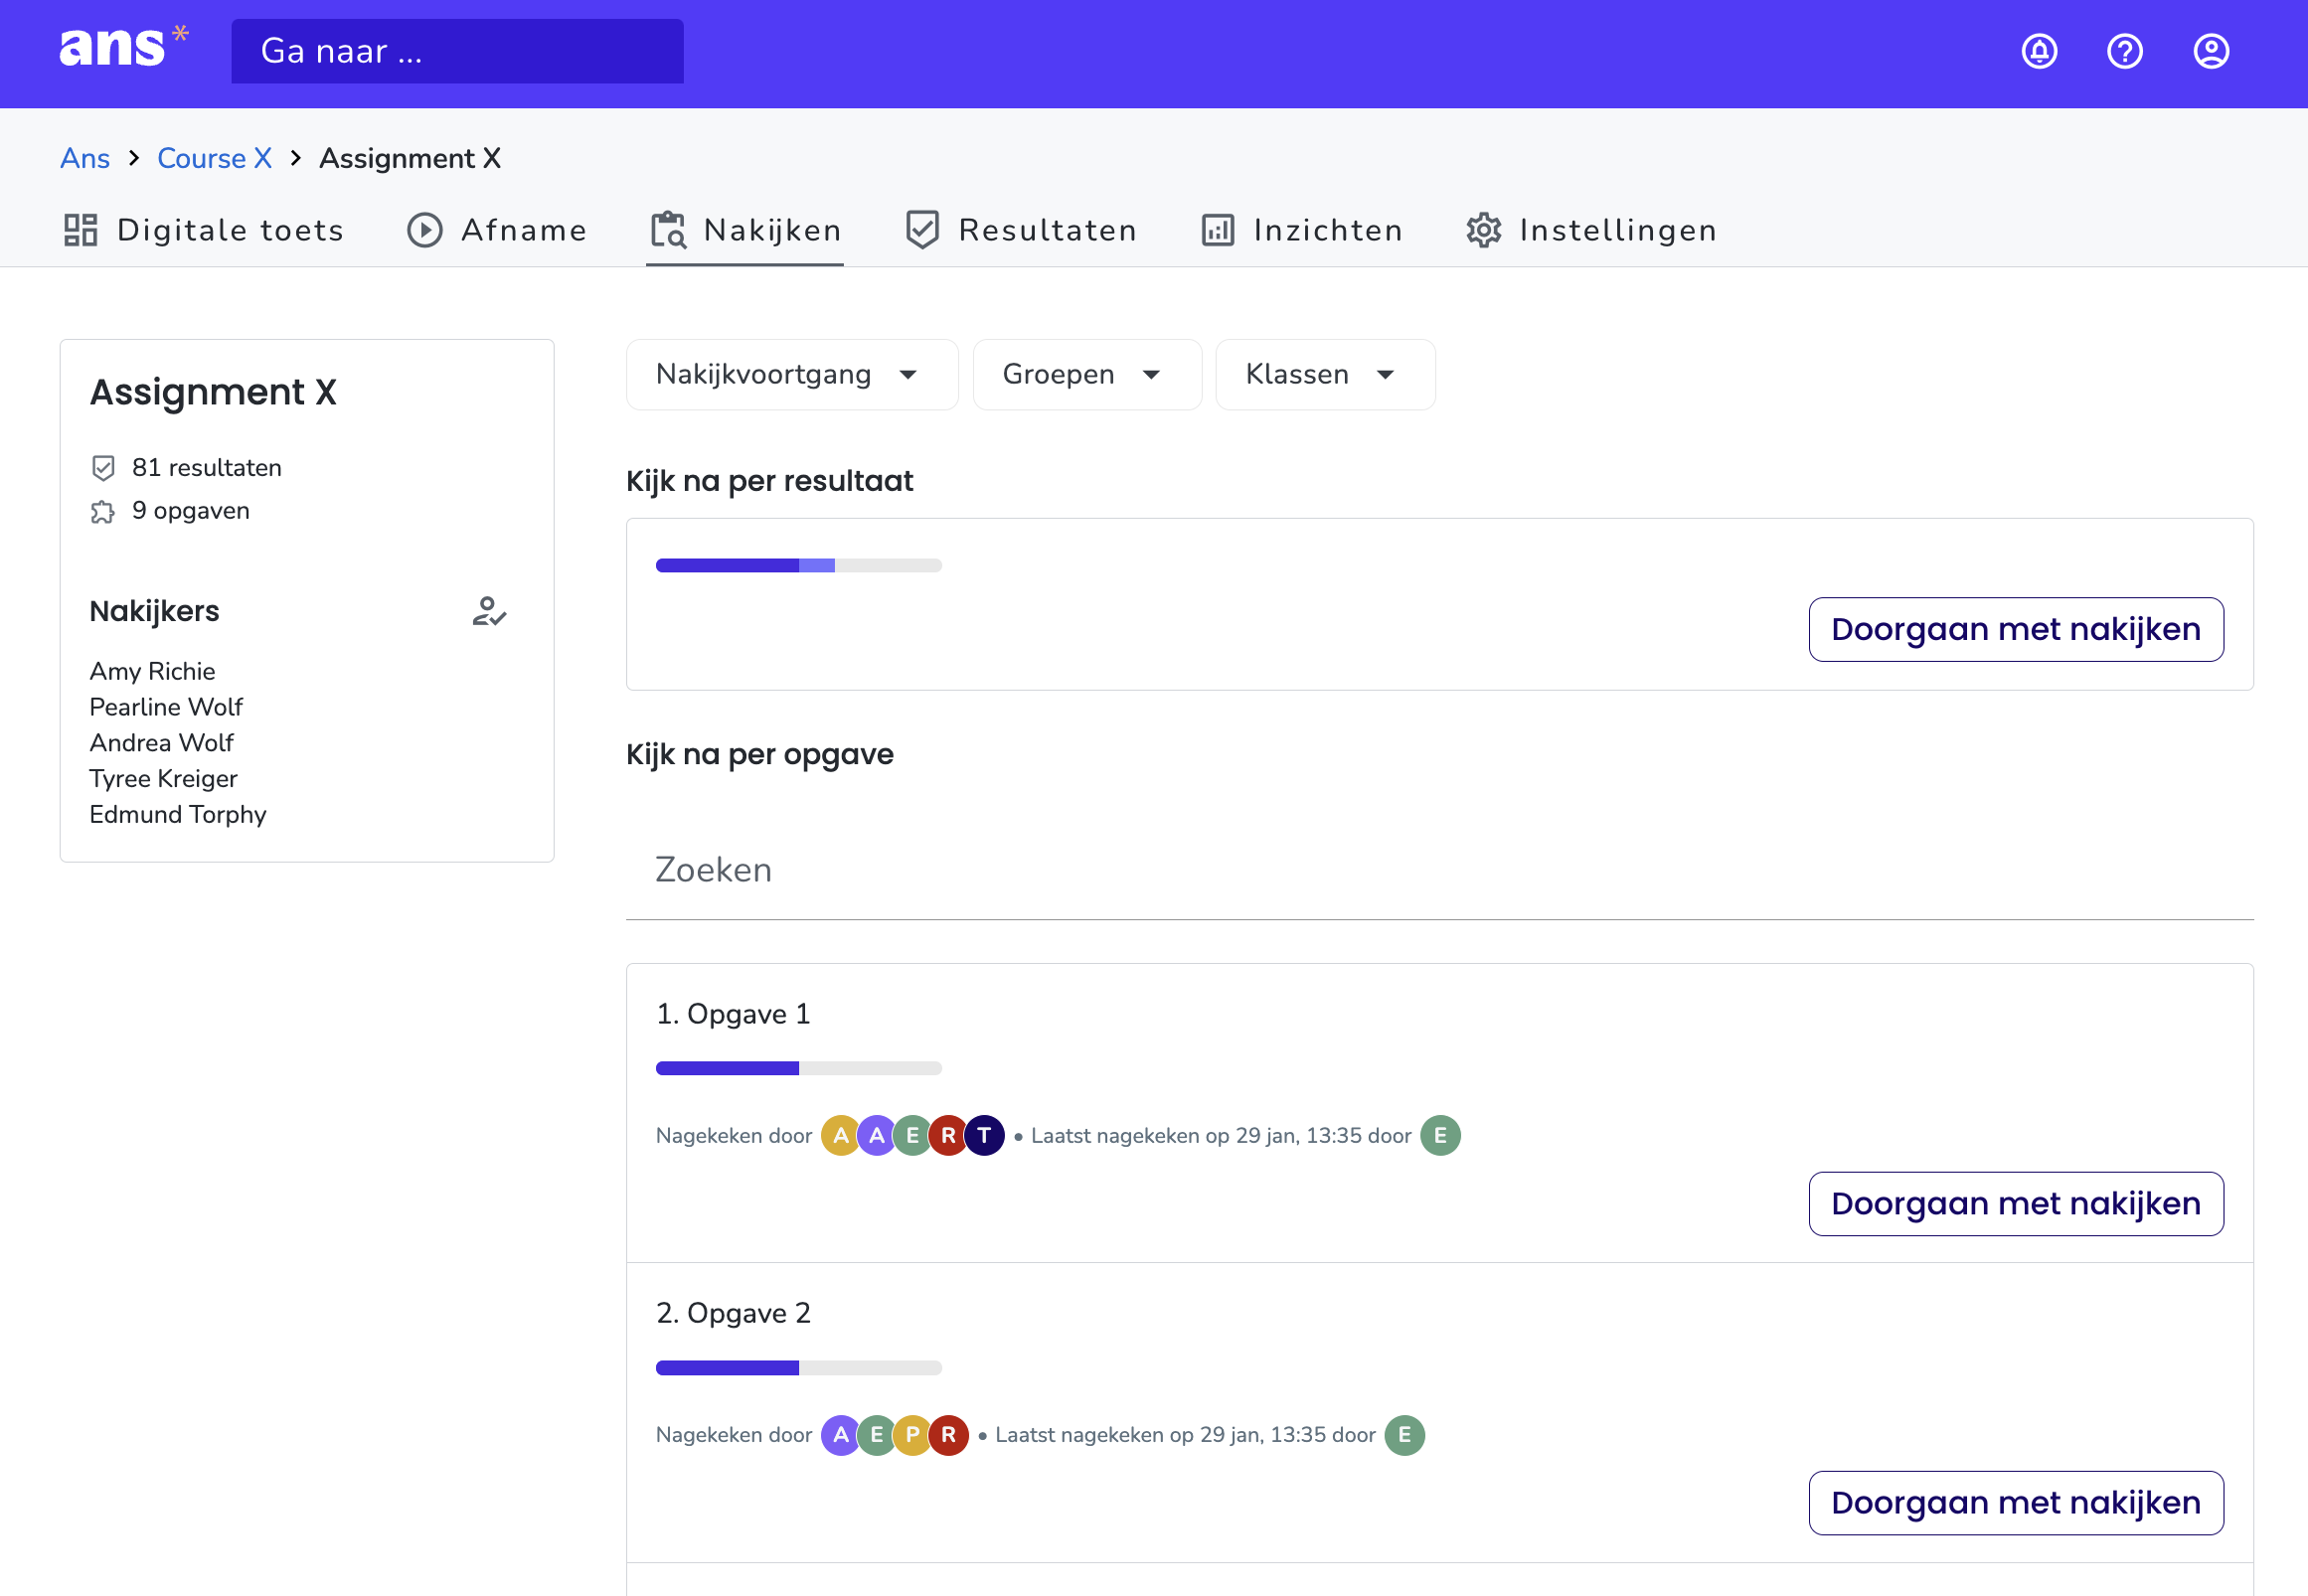Click the Assignment X breadcrumb text
The height and width of the screenshot is (1596, 2308).
point(410,158)
